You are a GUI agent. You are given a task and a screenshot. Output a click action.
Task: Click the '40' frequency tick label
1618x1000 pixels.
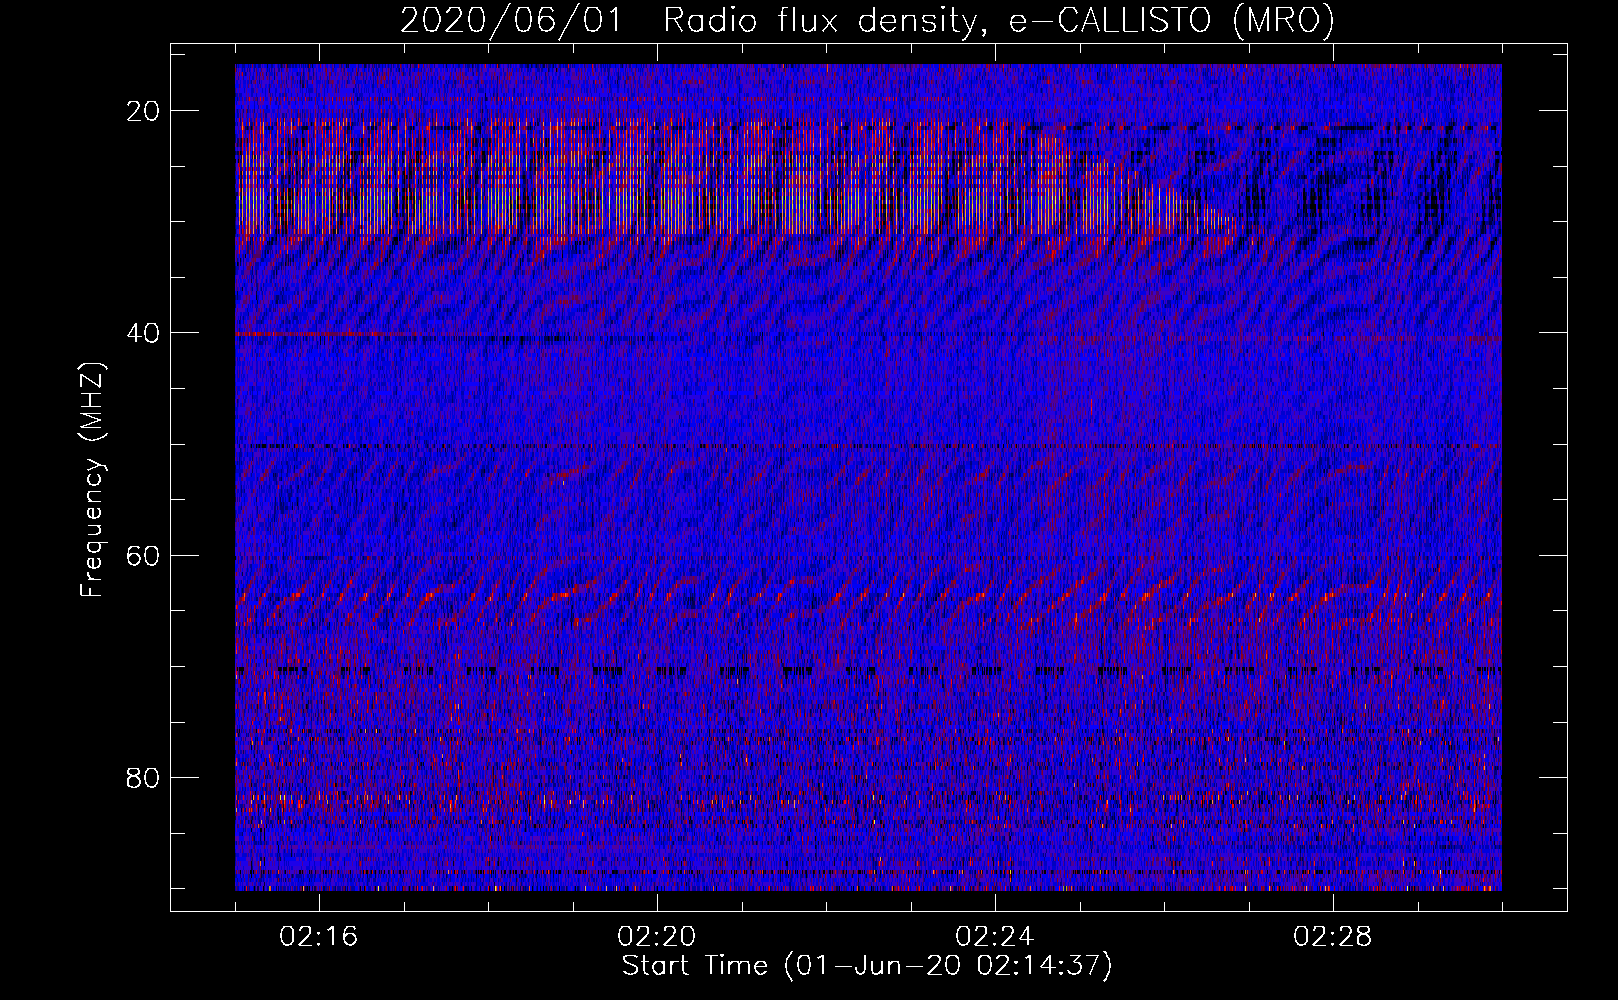pyautogui.click(x=144, y=333)
